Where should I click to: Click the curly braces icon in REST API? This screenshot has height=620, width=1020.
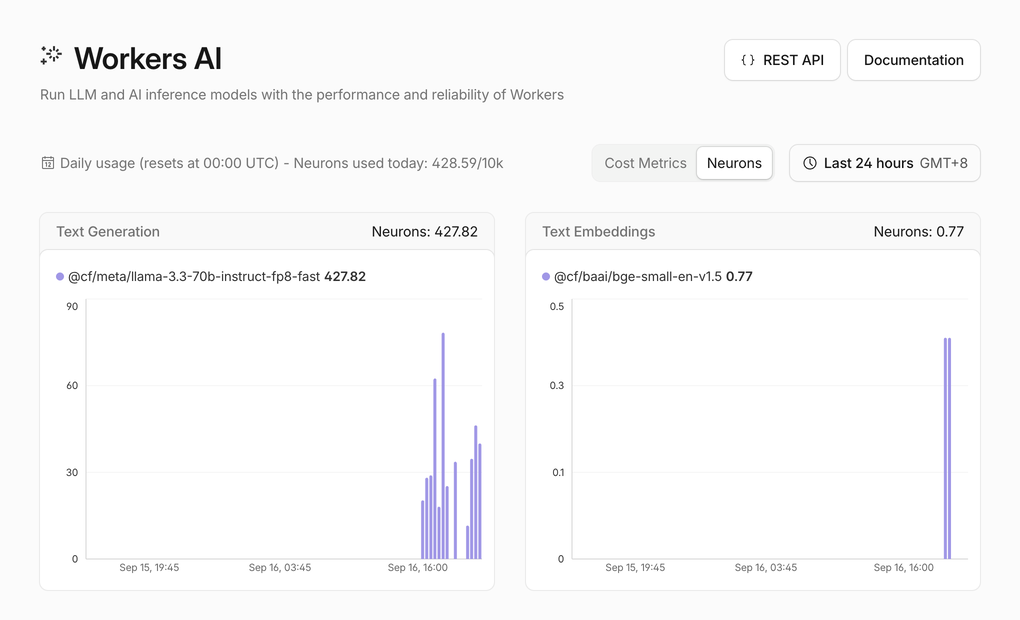click(x=748, y=60)
